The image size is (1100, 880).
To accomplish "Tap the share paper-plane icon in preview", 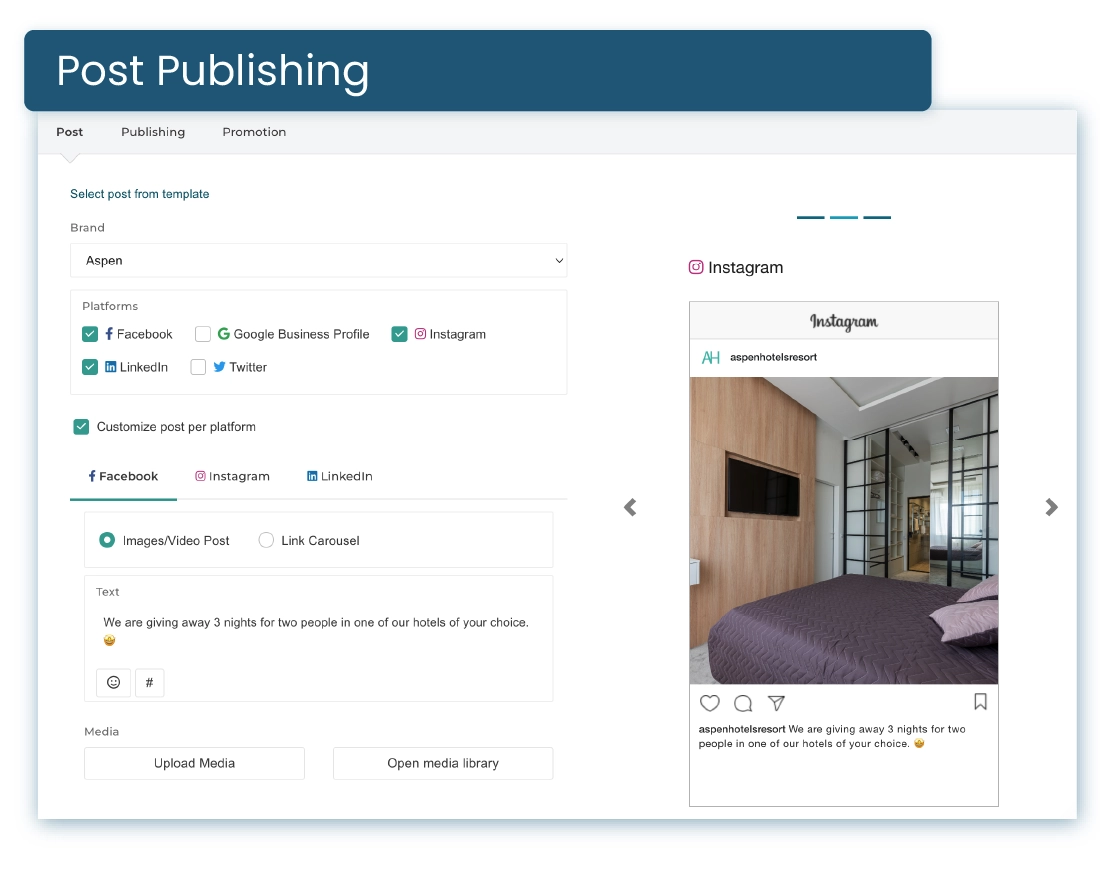I will pyautogui.click(x=776, y=702).
